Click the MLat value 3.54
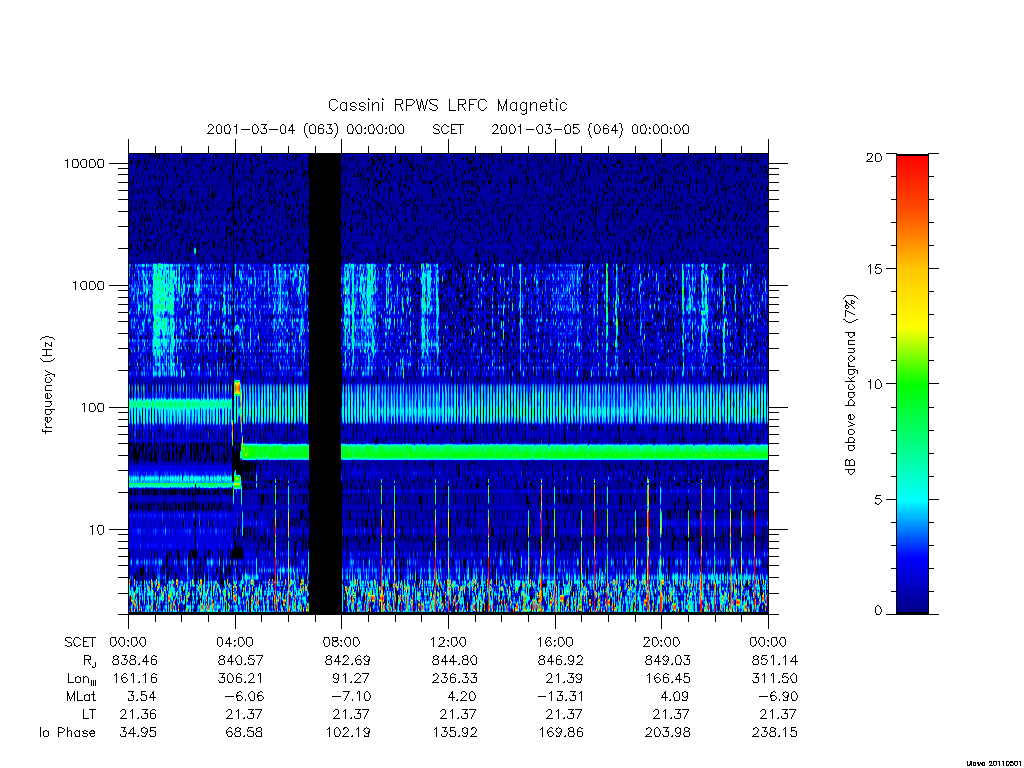This screenshot has height=768, width=1024. (x=142, y=697)
